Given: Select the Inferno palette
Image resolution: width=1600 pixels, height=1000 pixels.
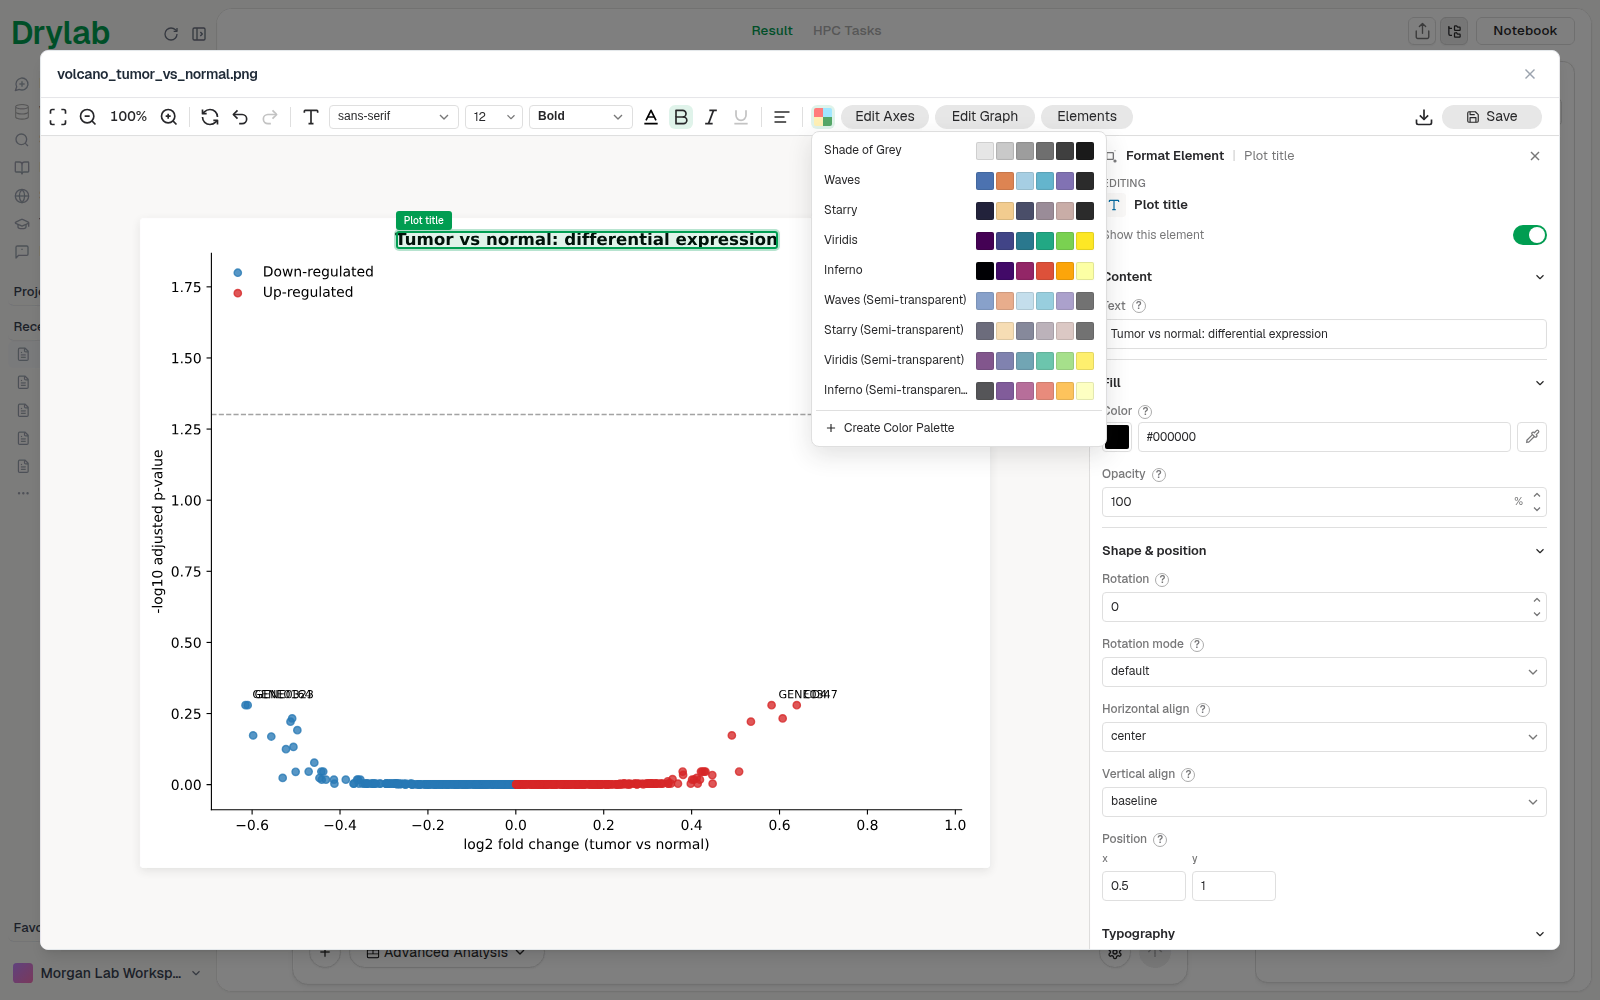Looking at the screenshot, I should tap(958, 270).
